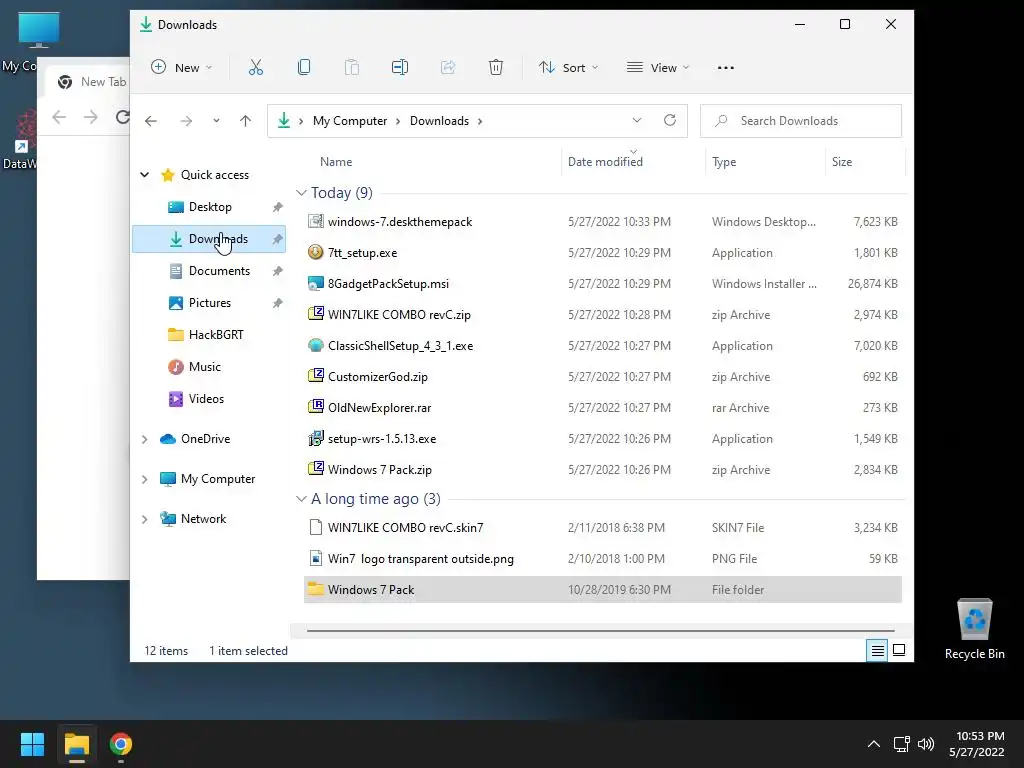The height and width of the screenshot is (768, 1024).
Task: Refresh the Downloads folder view
Action: (x=670, y=120)
